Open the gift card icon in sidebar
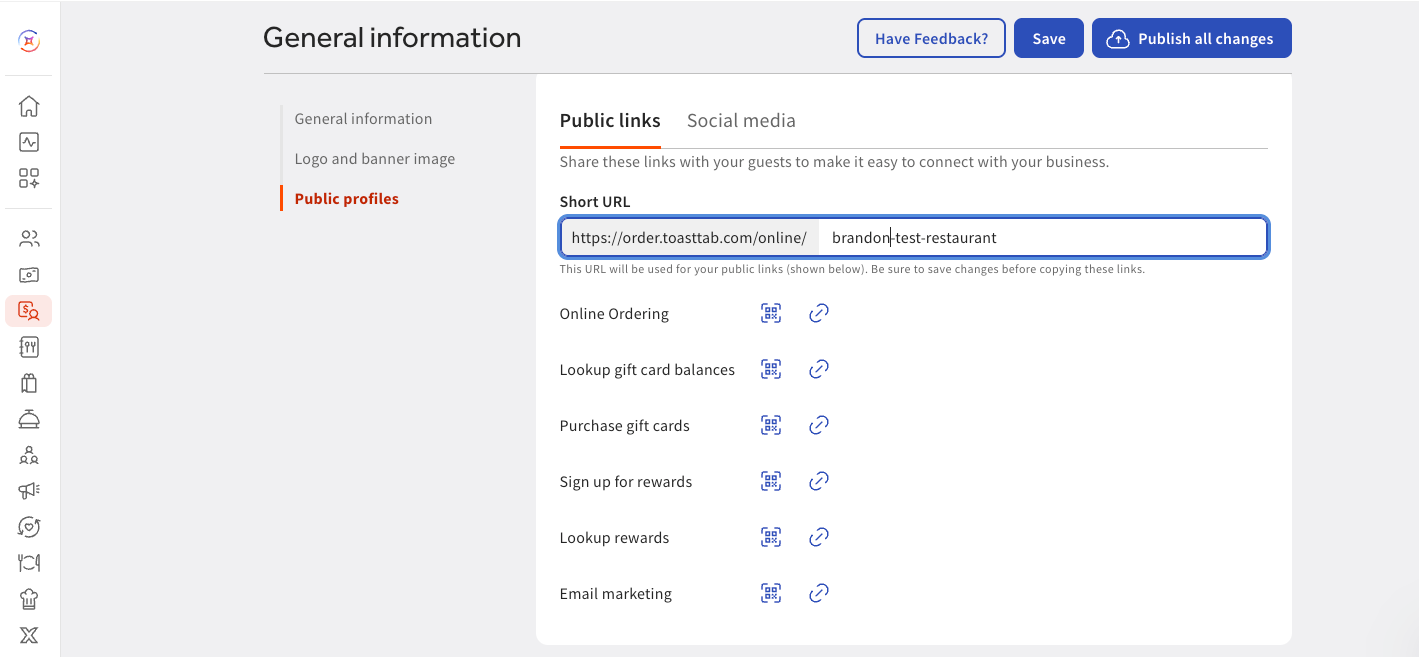This screenshot has width=1419, height=657. (x=29, y=383)
